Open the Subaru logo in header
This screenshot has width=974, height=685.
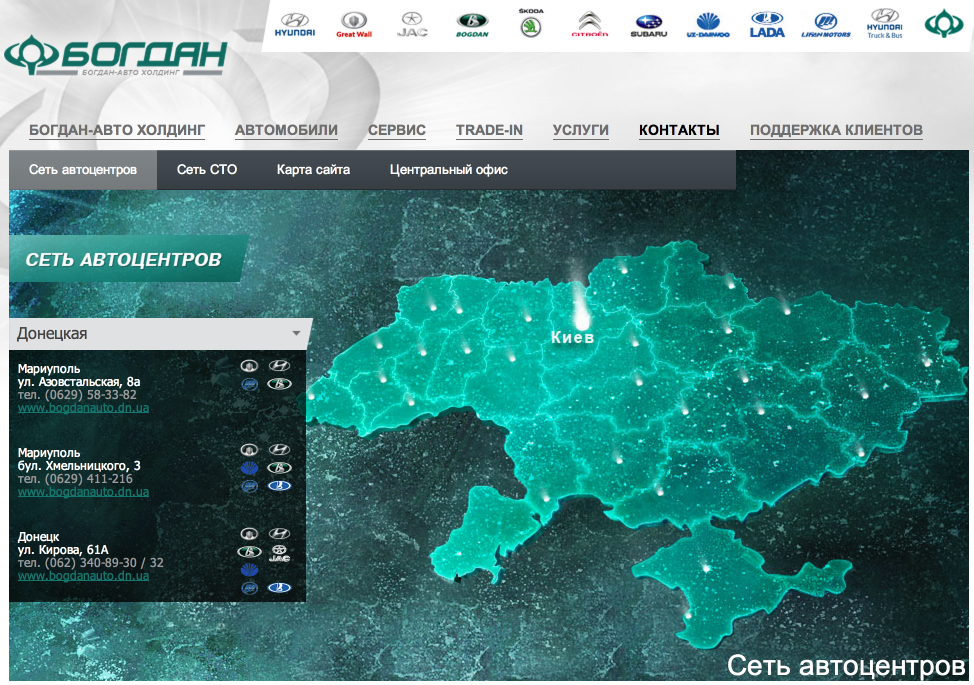tap(649, 26)
